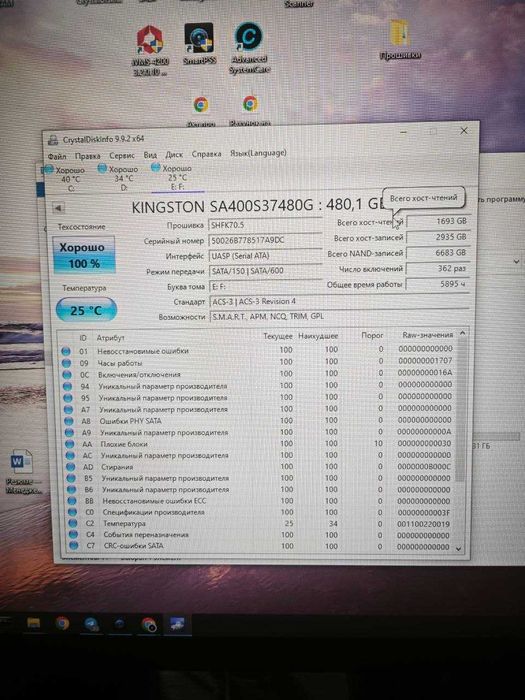Open the Справка menu
525x700 pixels.
pos(207,154)
